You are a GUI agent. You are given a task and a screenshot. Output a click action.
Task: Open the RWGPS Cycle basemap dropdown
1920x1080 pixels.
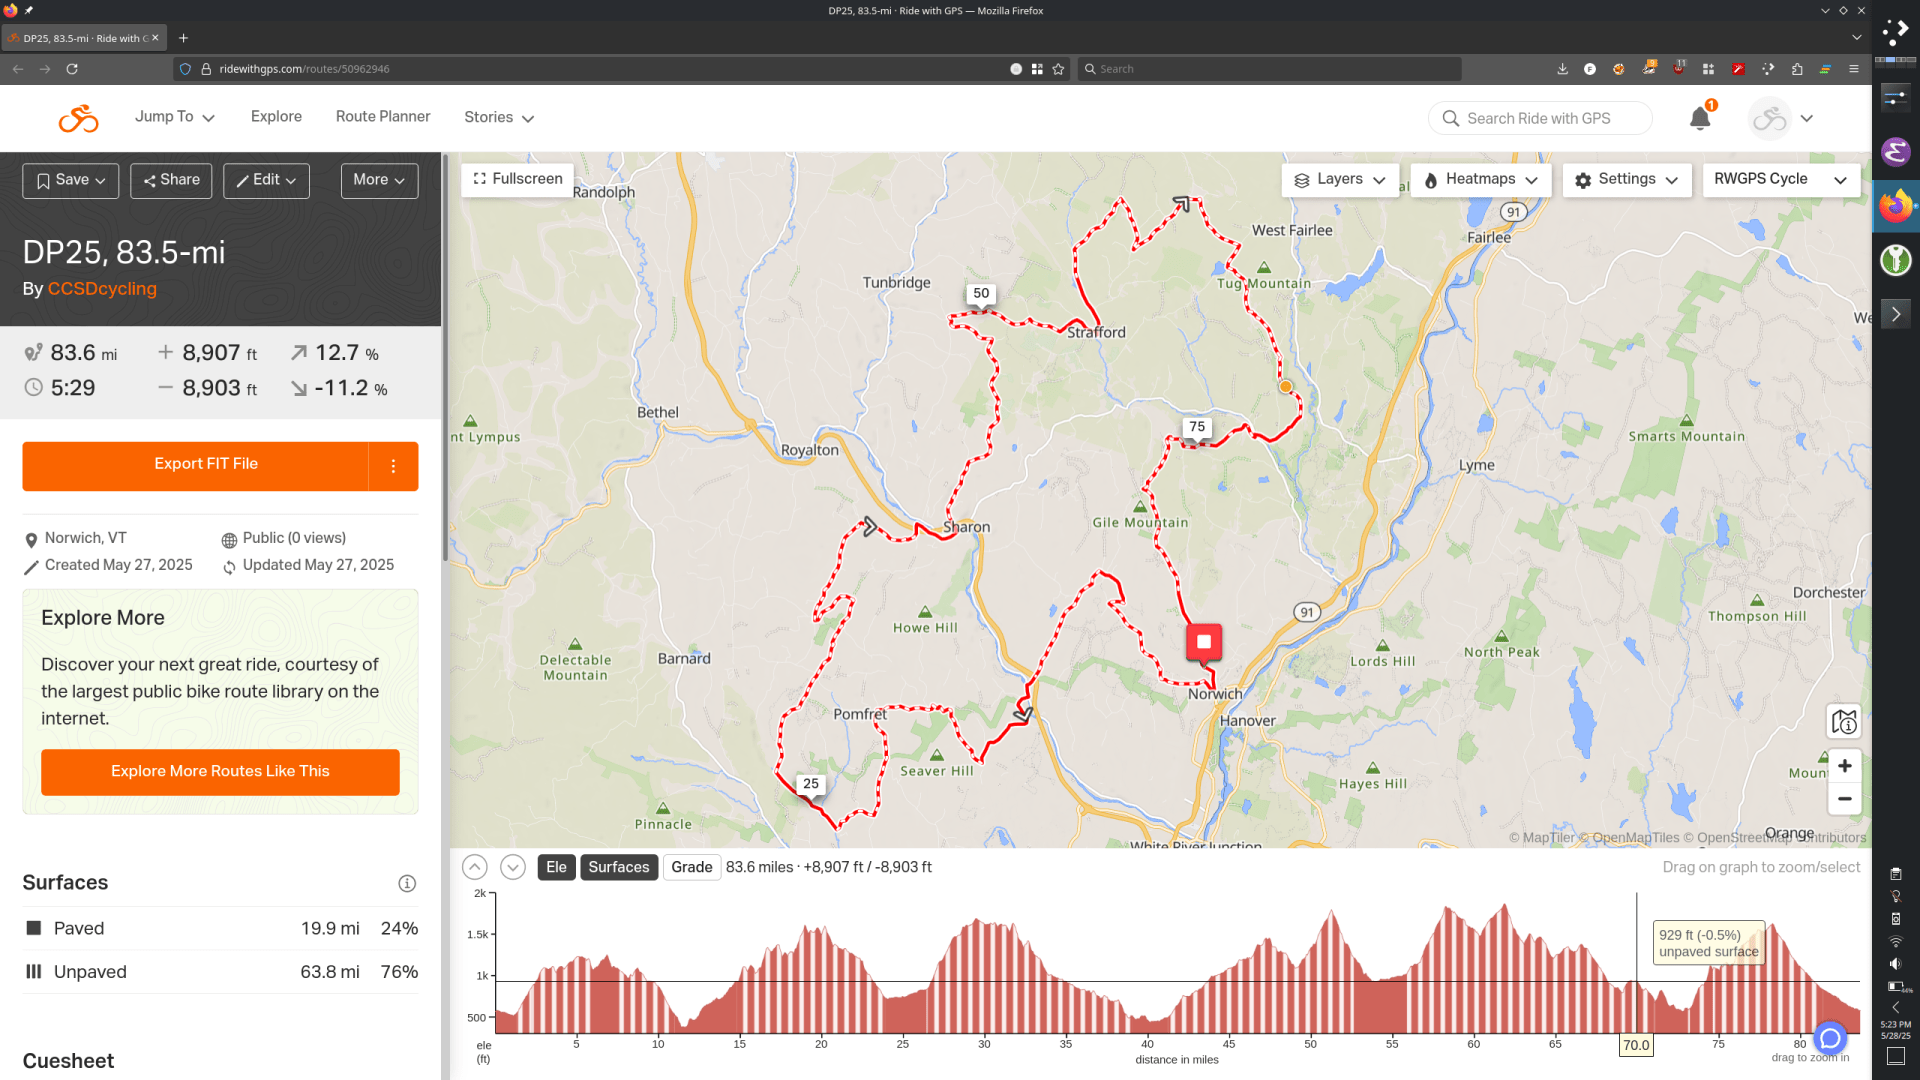click(1781, 180)
